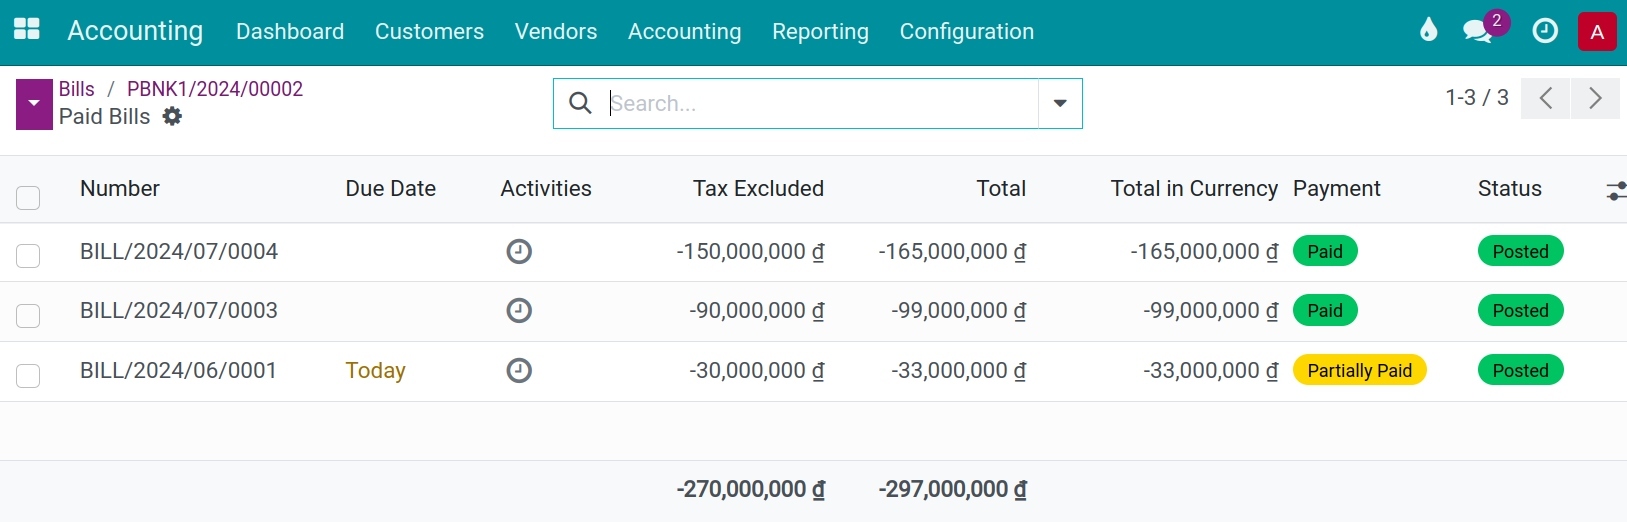
Task: Tick the select-all checkbox in header
Action: 28,197
